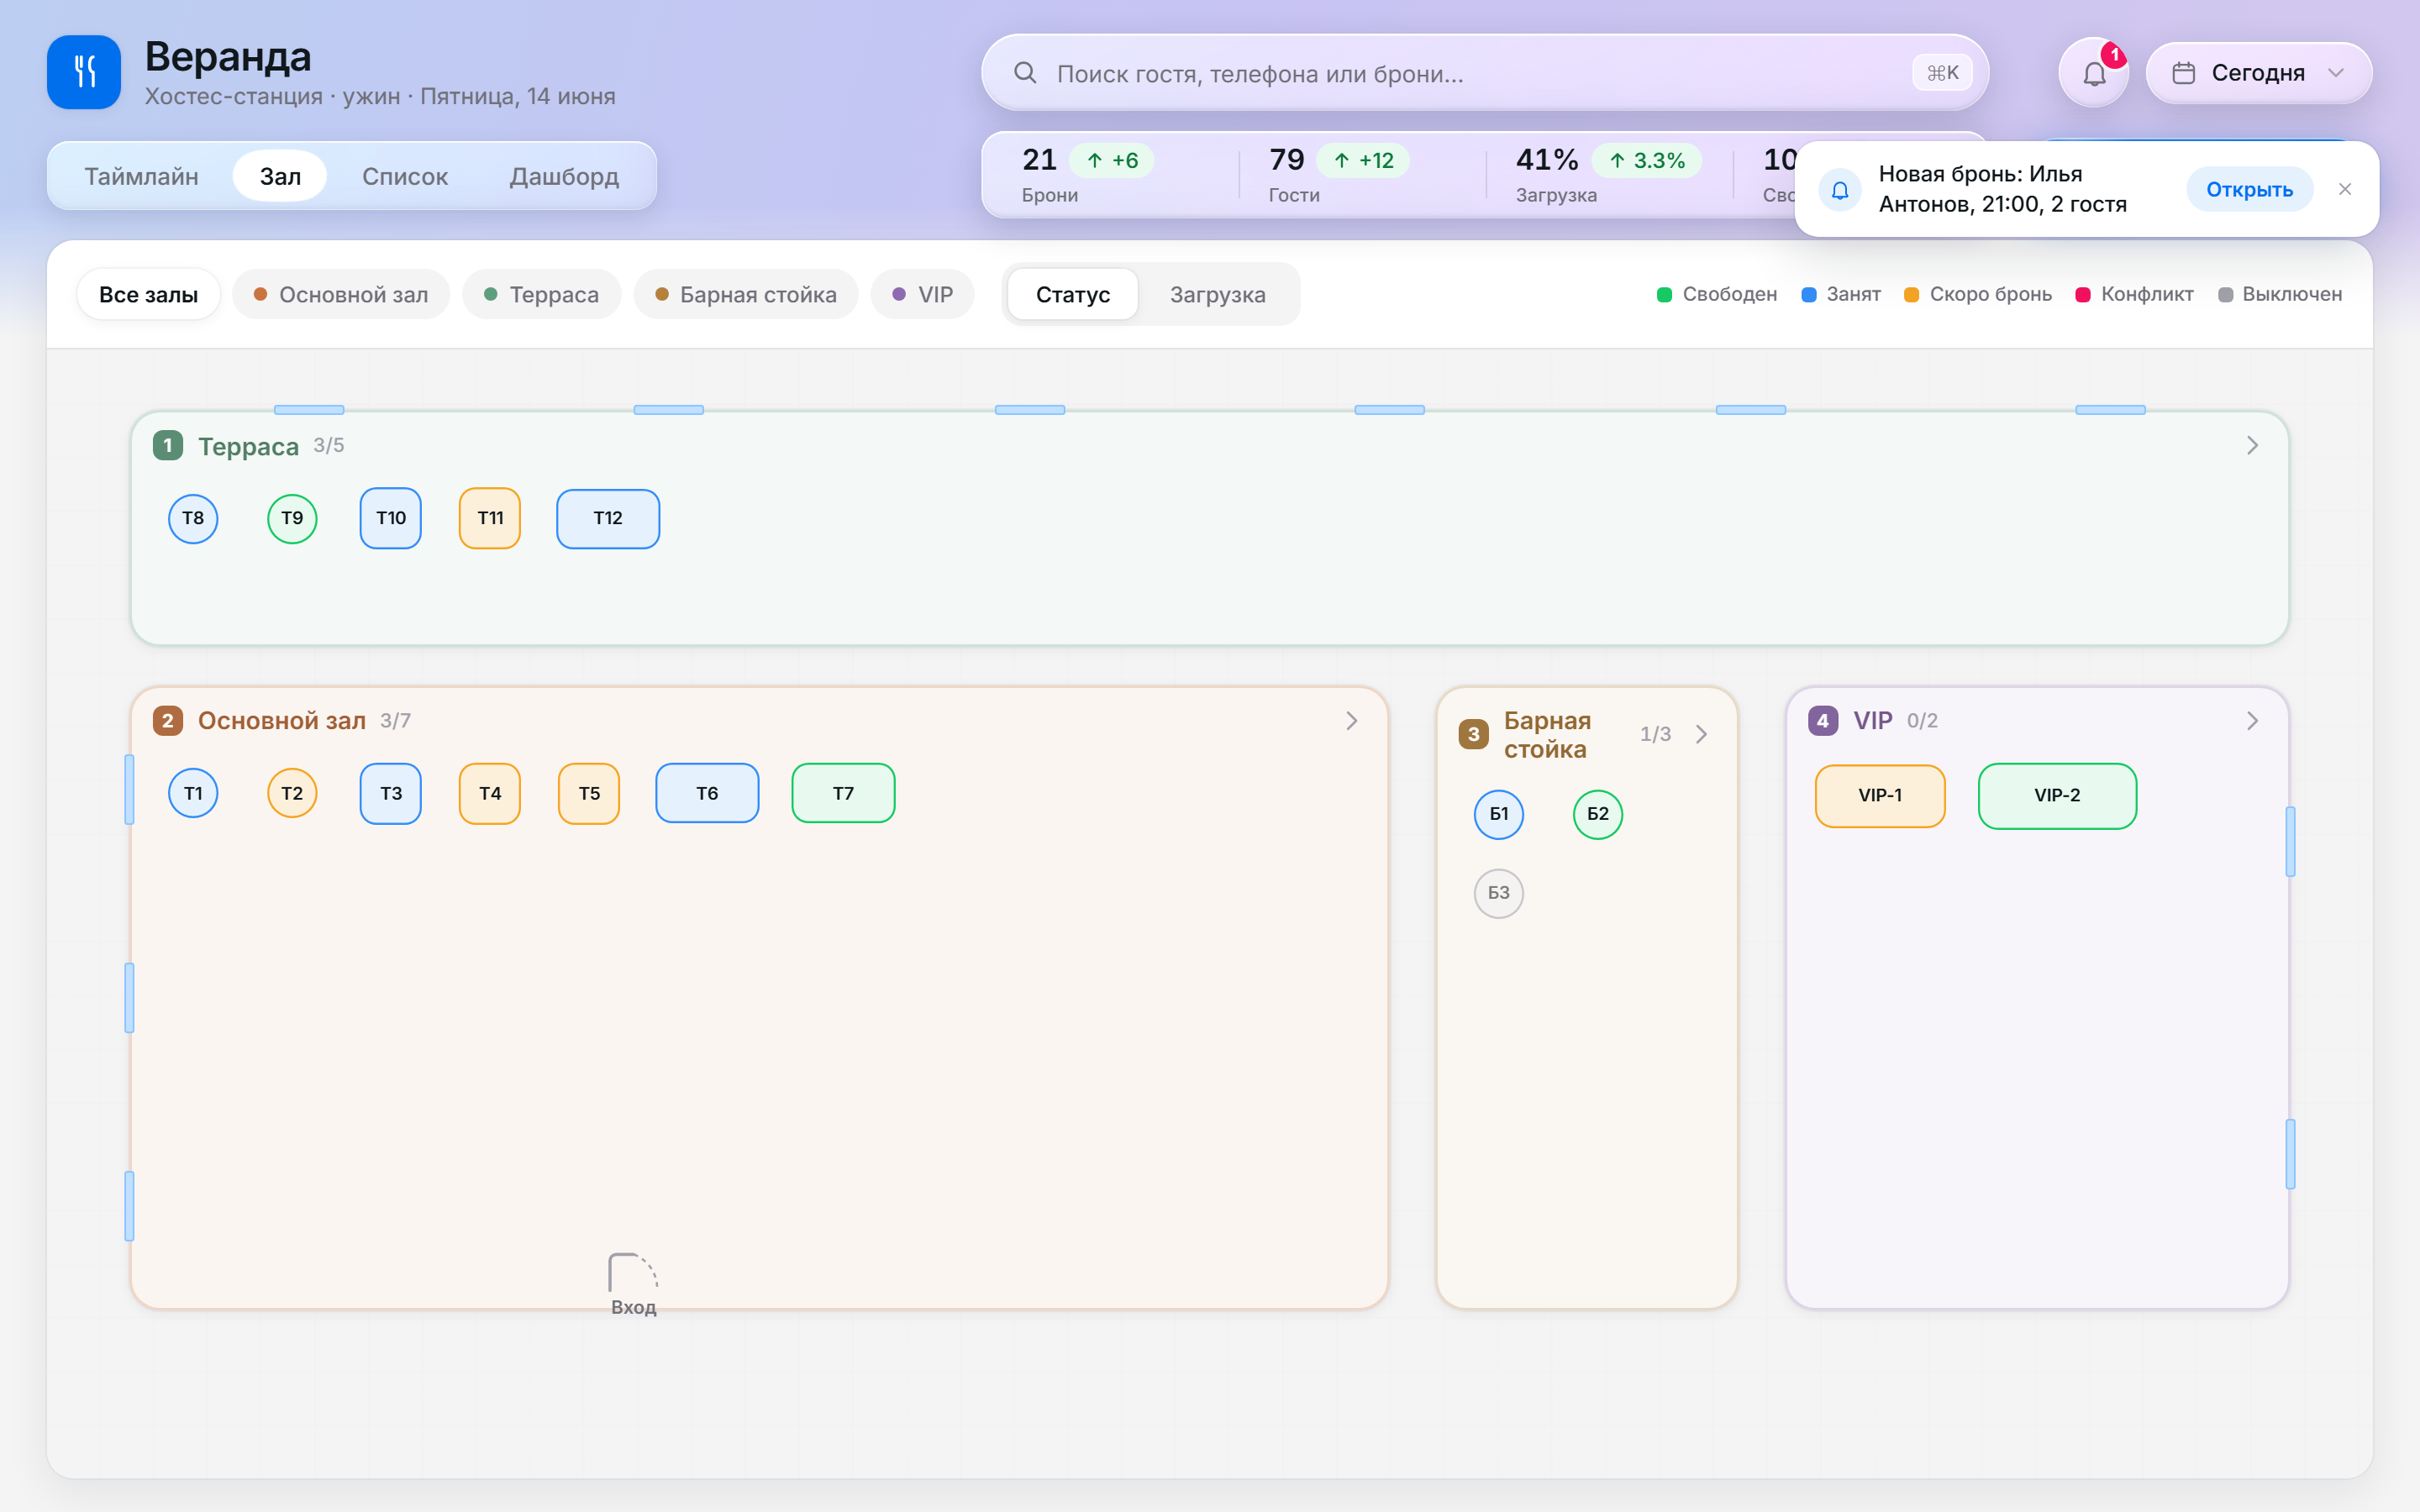Screen dimensions: 2420x1512
Task: Open notifications bell with red badge
Action: [x=2094, y=73]
